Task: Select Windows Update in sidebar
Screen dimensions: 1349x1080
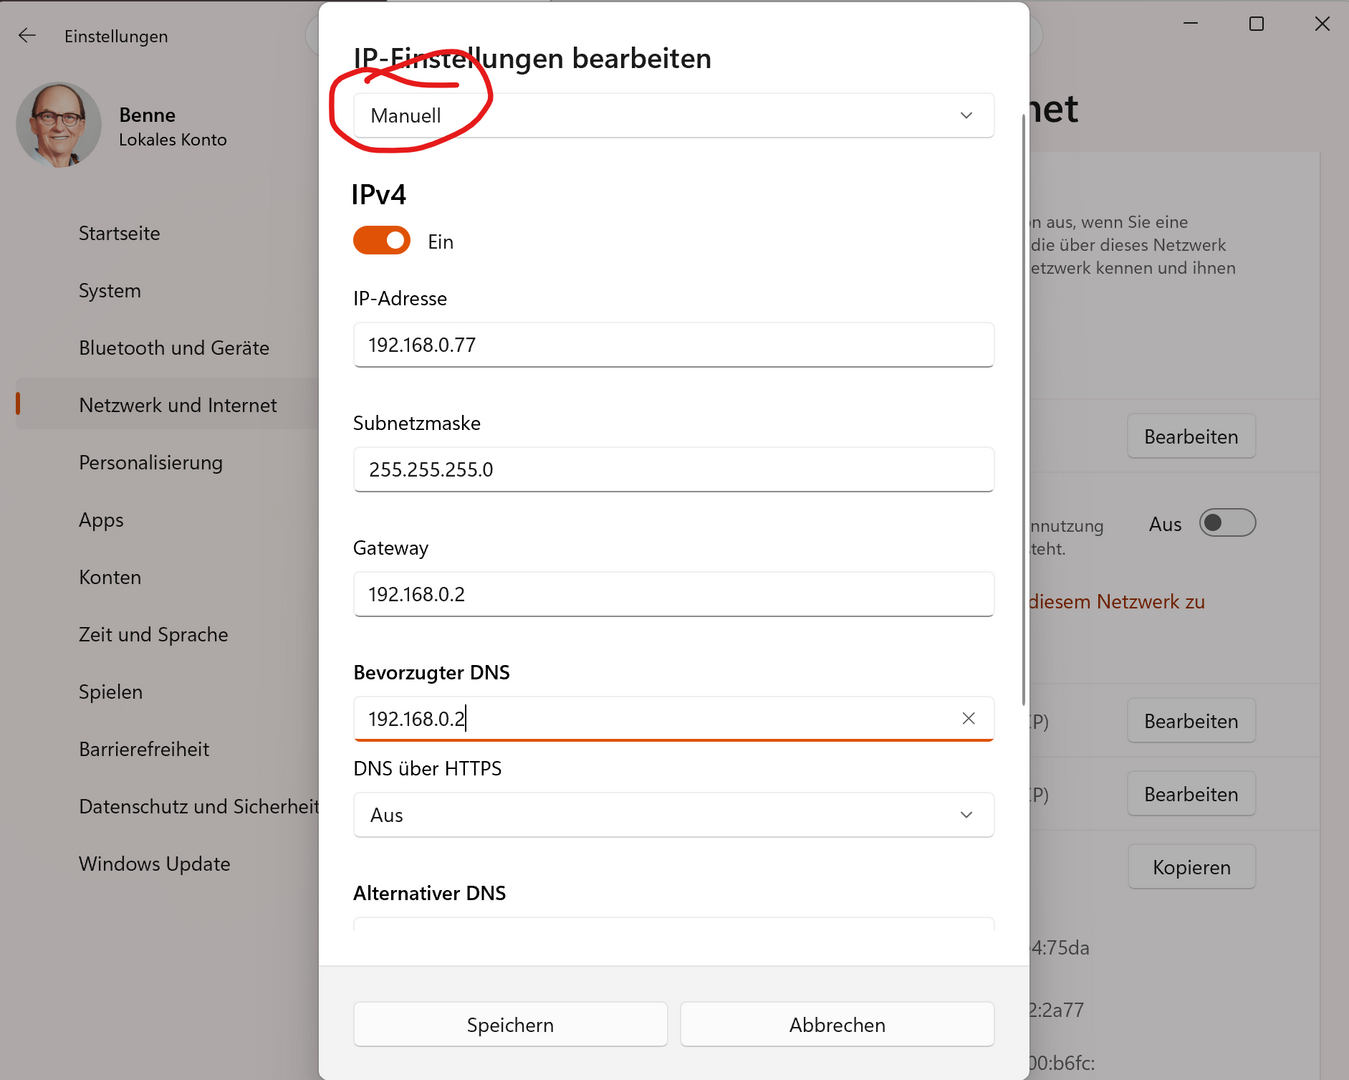Action: pyautogui.click(x=154, y=864)
